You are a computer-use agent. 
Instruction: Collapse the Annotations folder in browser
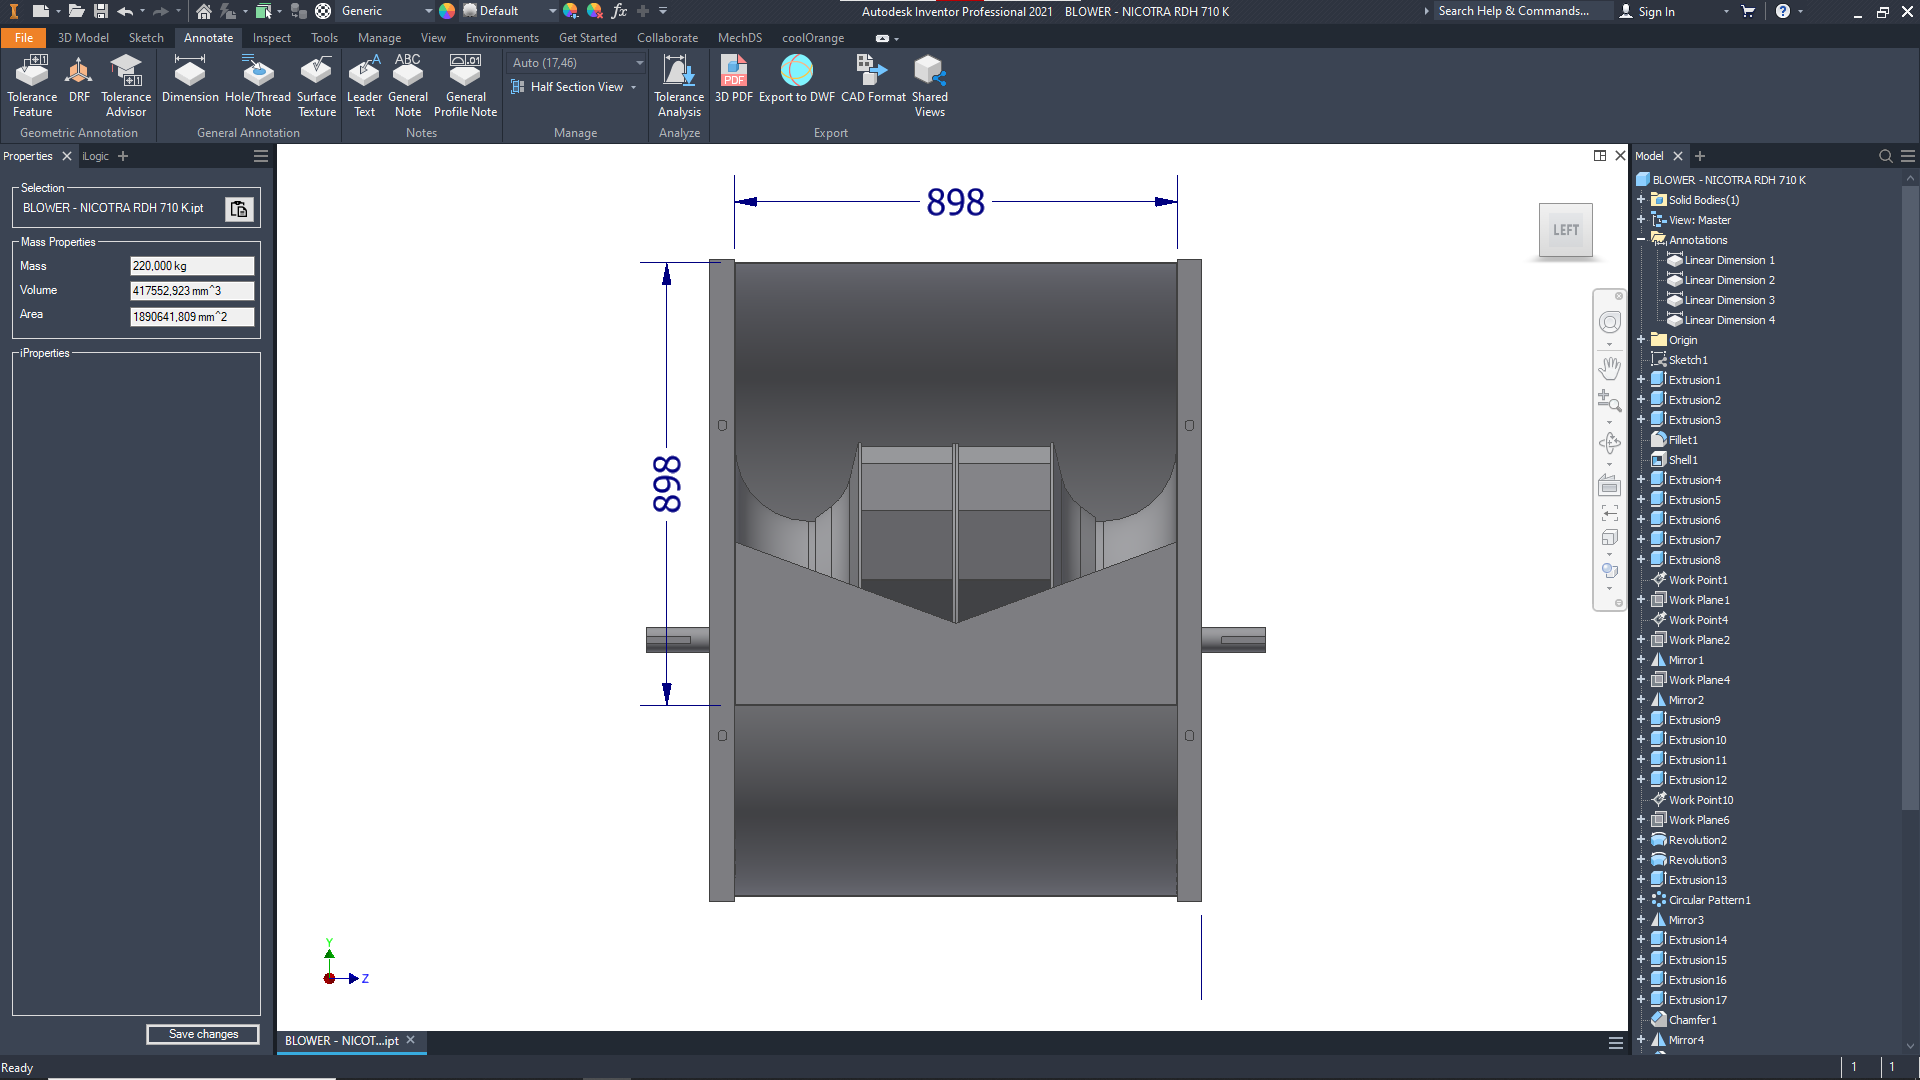point(1641,240)
